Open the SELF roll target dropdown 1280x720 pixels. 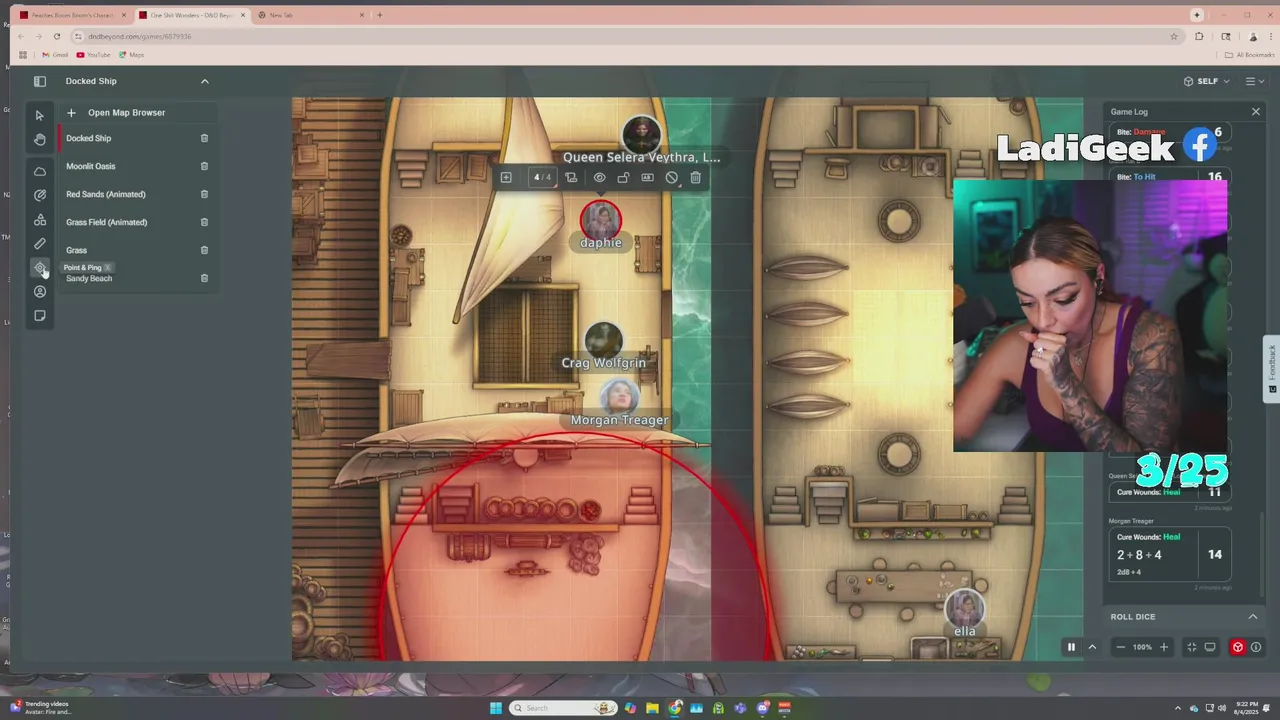[1207, 81]
